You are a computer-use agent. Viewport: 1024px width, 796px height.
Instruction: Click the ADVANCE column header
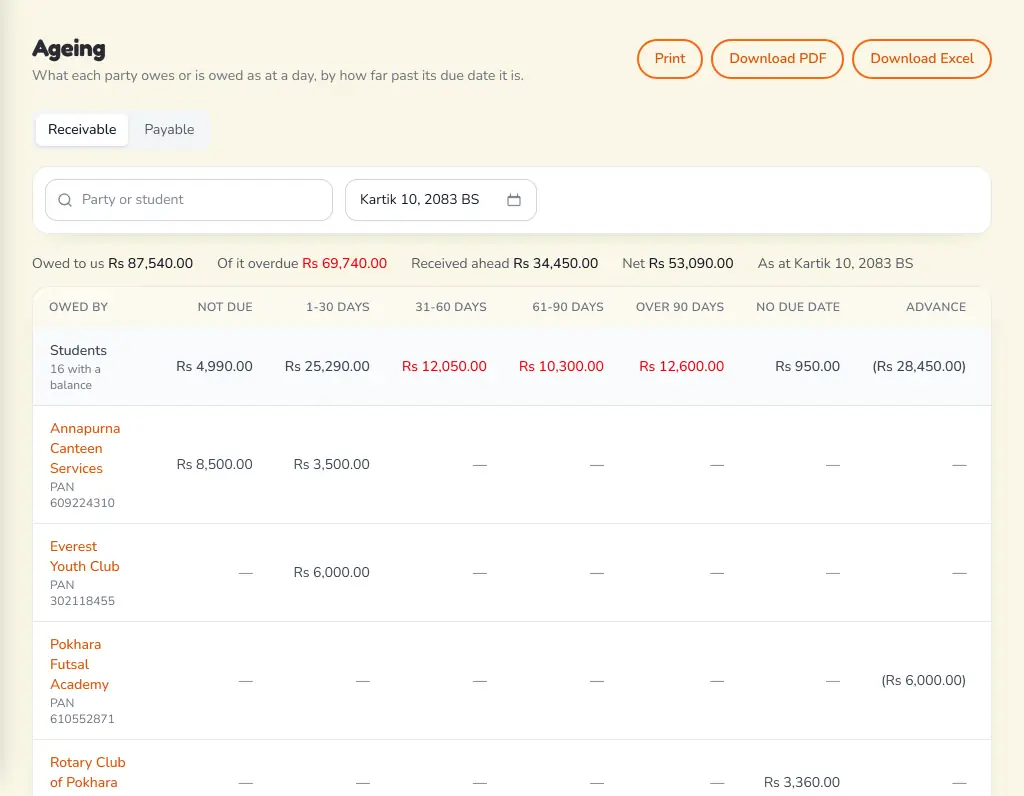pos(936,307)
